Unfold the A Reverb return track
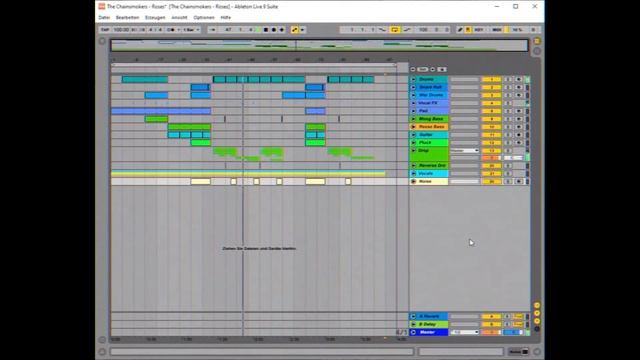This screenshot has width=640, height=360. (x=413, y=316)
